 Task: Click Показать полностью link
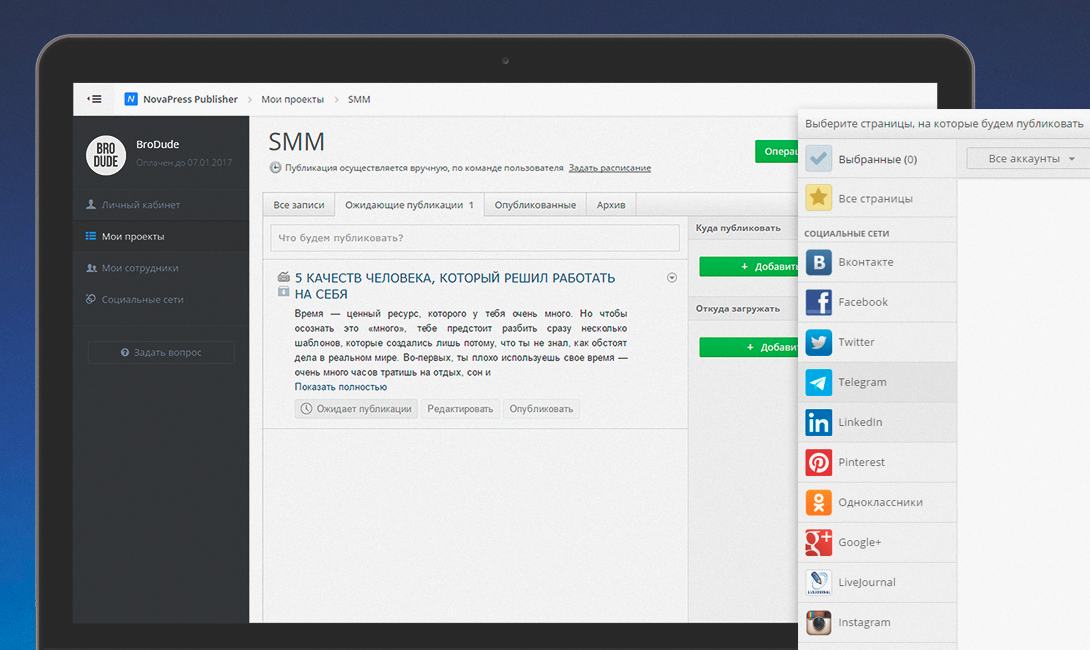[x=341, y=387]
